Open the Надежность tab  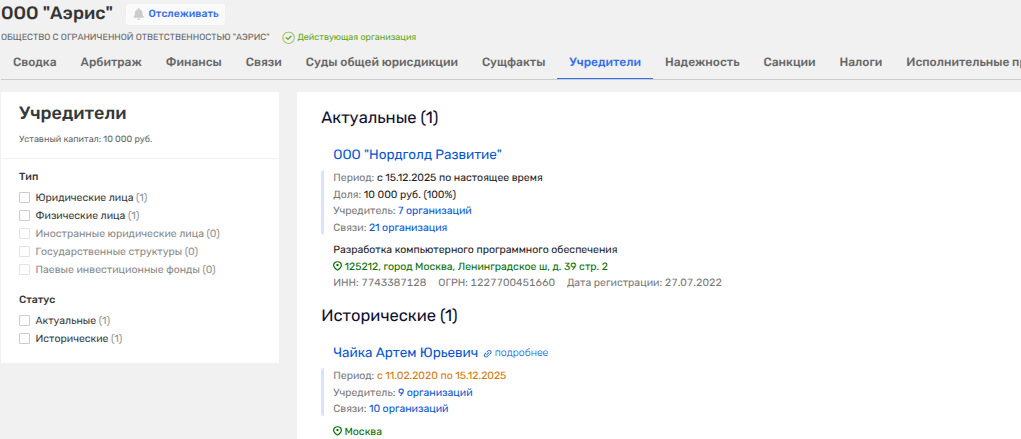point(702,62)
